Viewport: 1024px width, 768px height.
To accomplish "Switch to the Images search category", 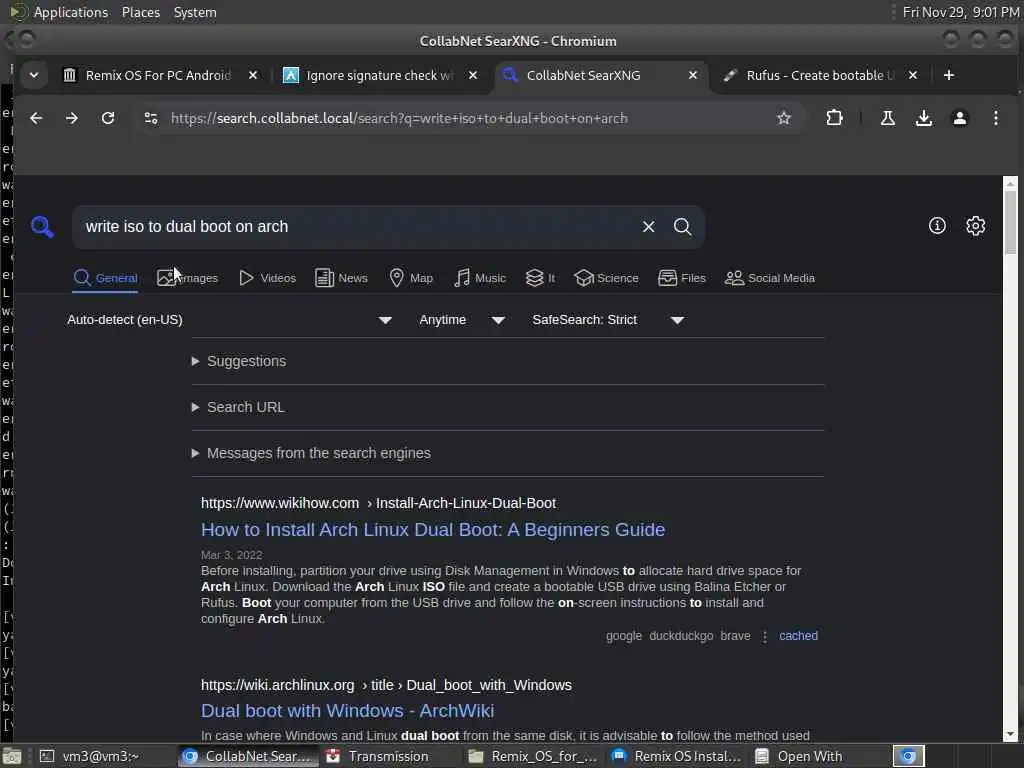I will (187, 278).
